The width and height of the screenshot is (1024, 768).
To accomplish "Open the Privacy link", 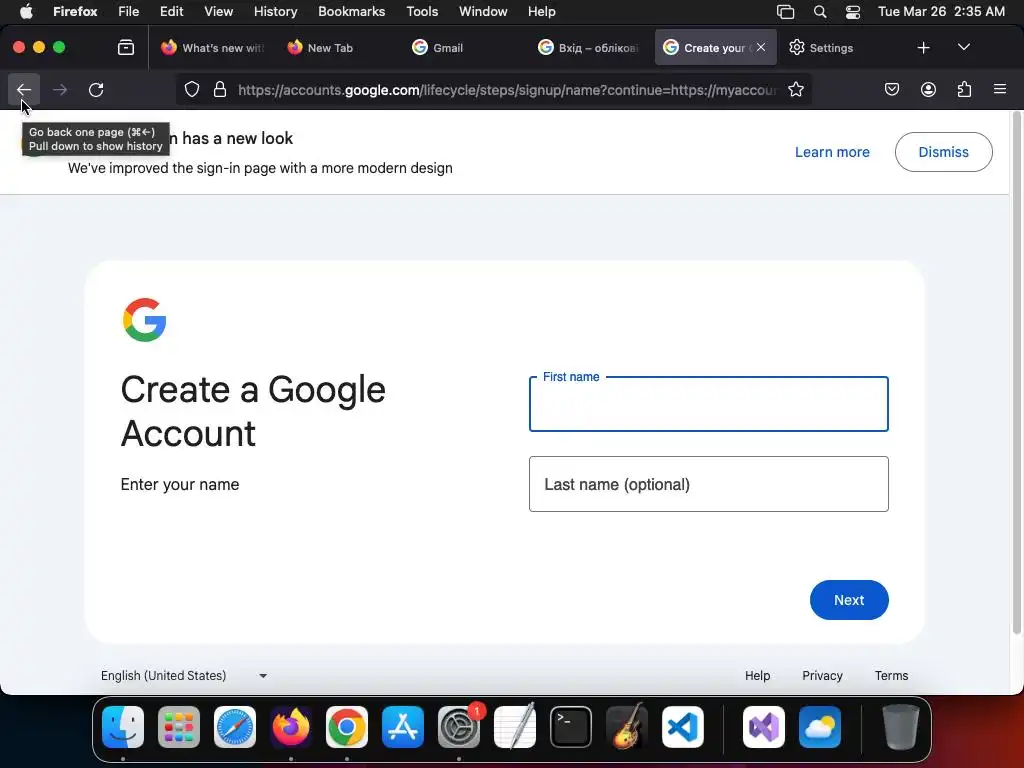I will tap(822, 675).
